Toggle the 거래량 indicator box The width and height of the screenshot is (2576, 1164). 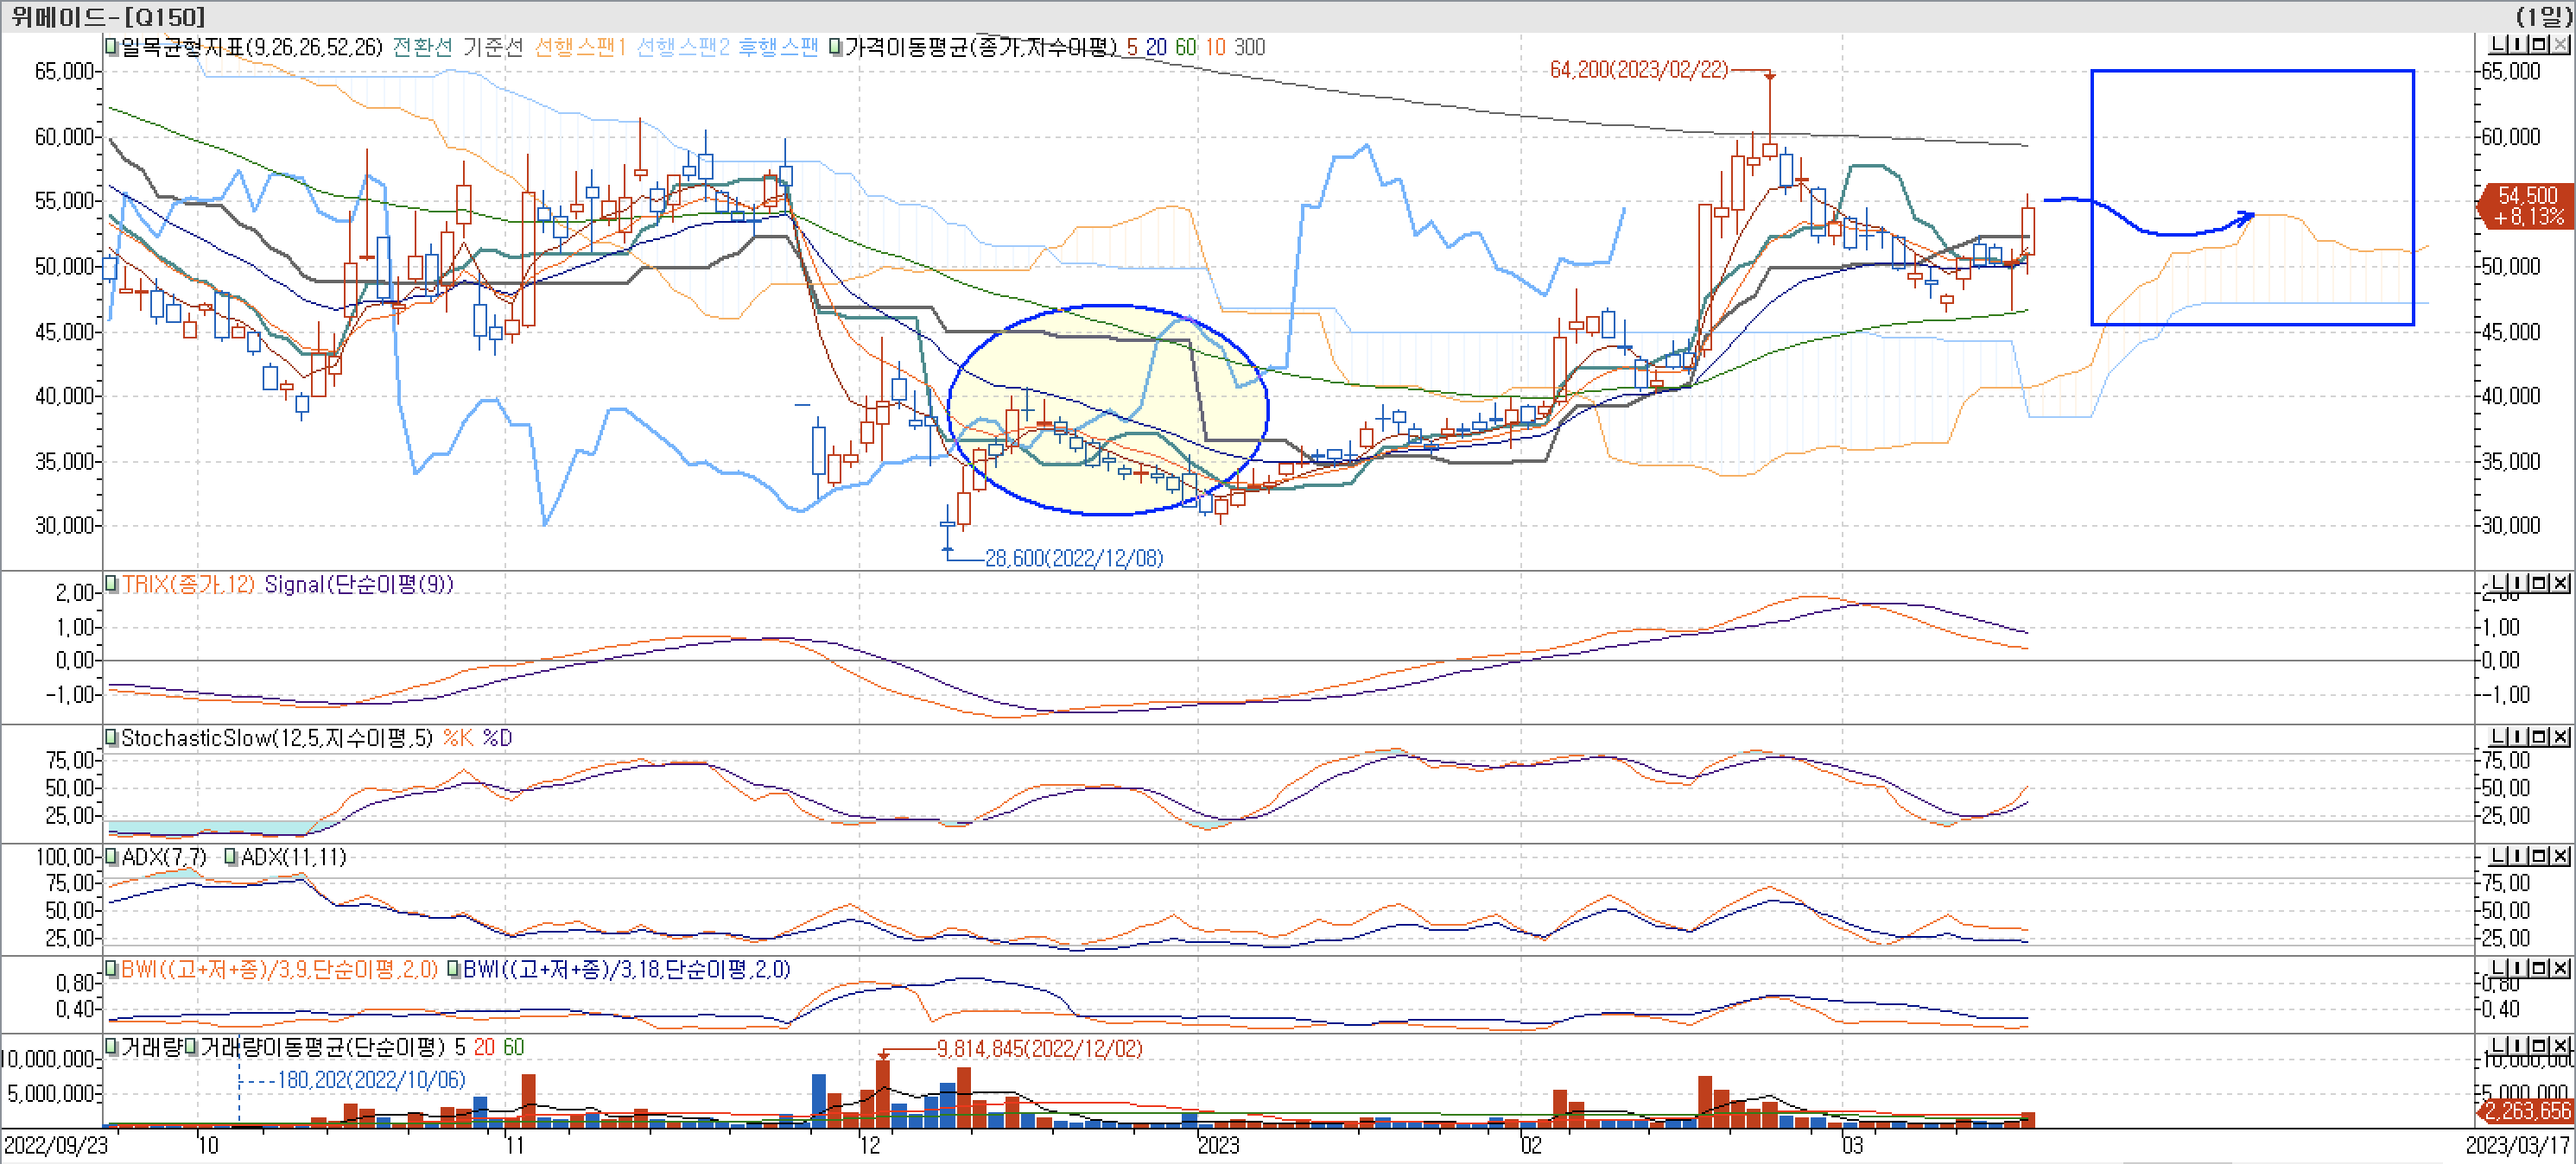112,1047
